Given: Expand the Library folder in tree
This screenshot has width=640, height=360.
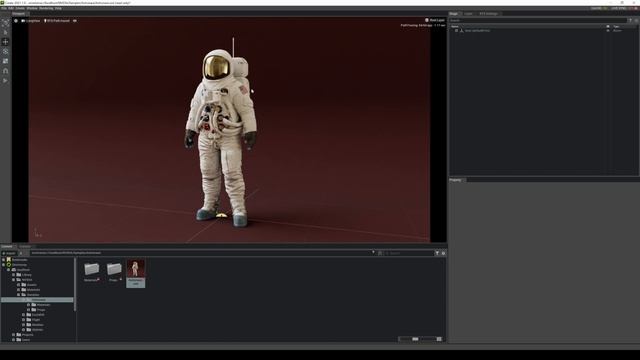Looking at the screenshot, I should tap(13, 275).
